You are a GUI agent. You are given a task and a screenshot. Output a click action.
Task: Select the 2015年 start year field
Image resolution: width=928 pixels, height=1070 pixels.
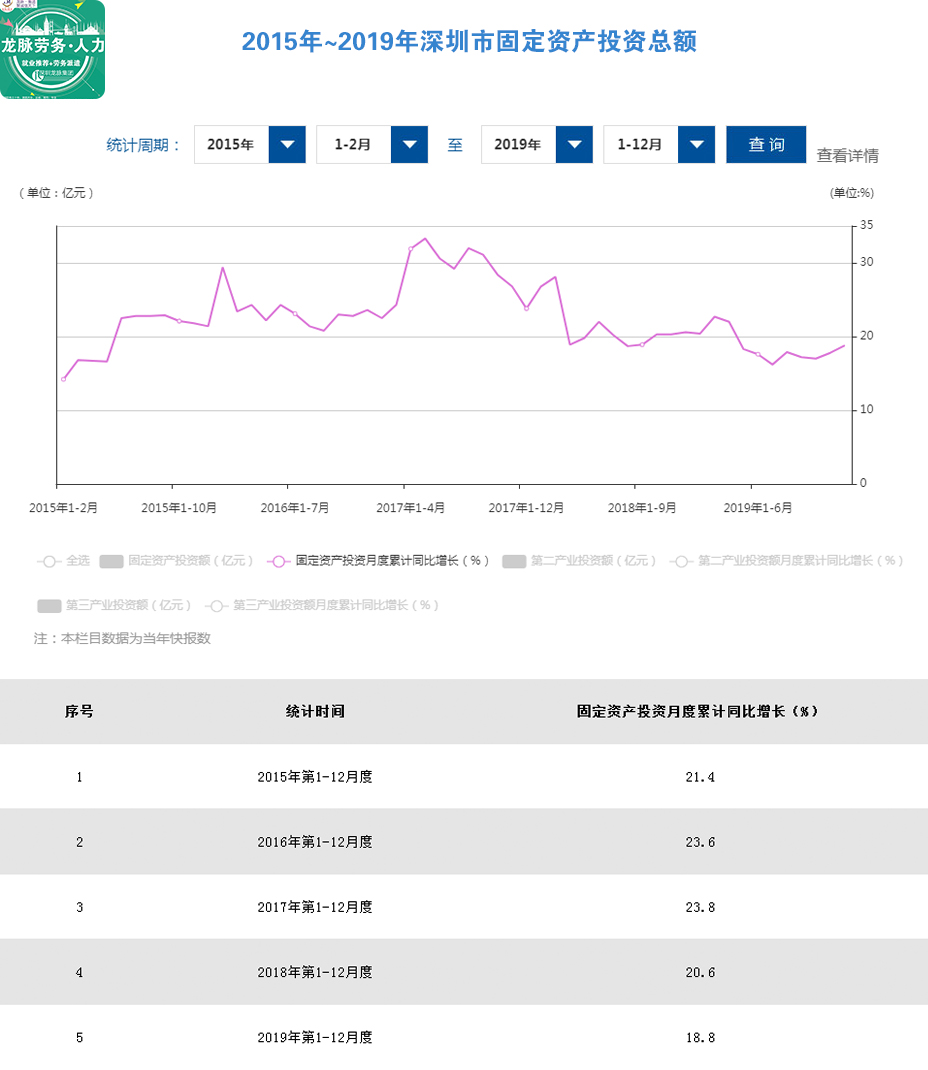click(231, 145)
